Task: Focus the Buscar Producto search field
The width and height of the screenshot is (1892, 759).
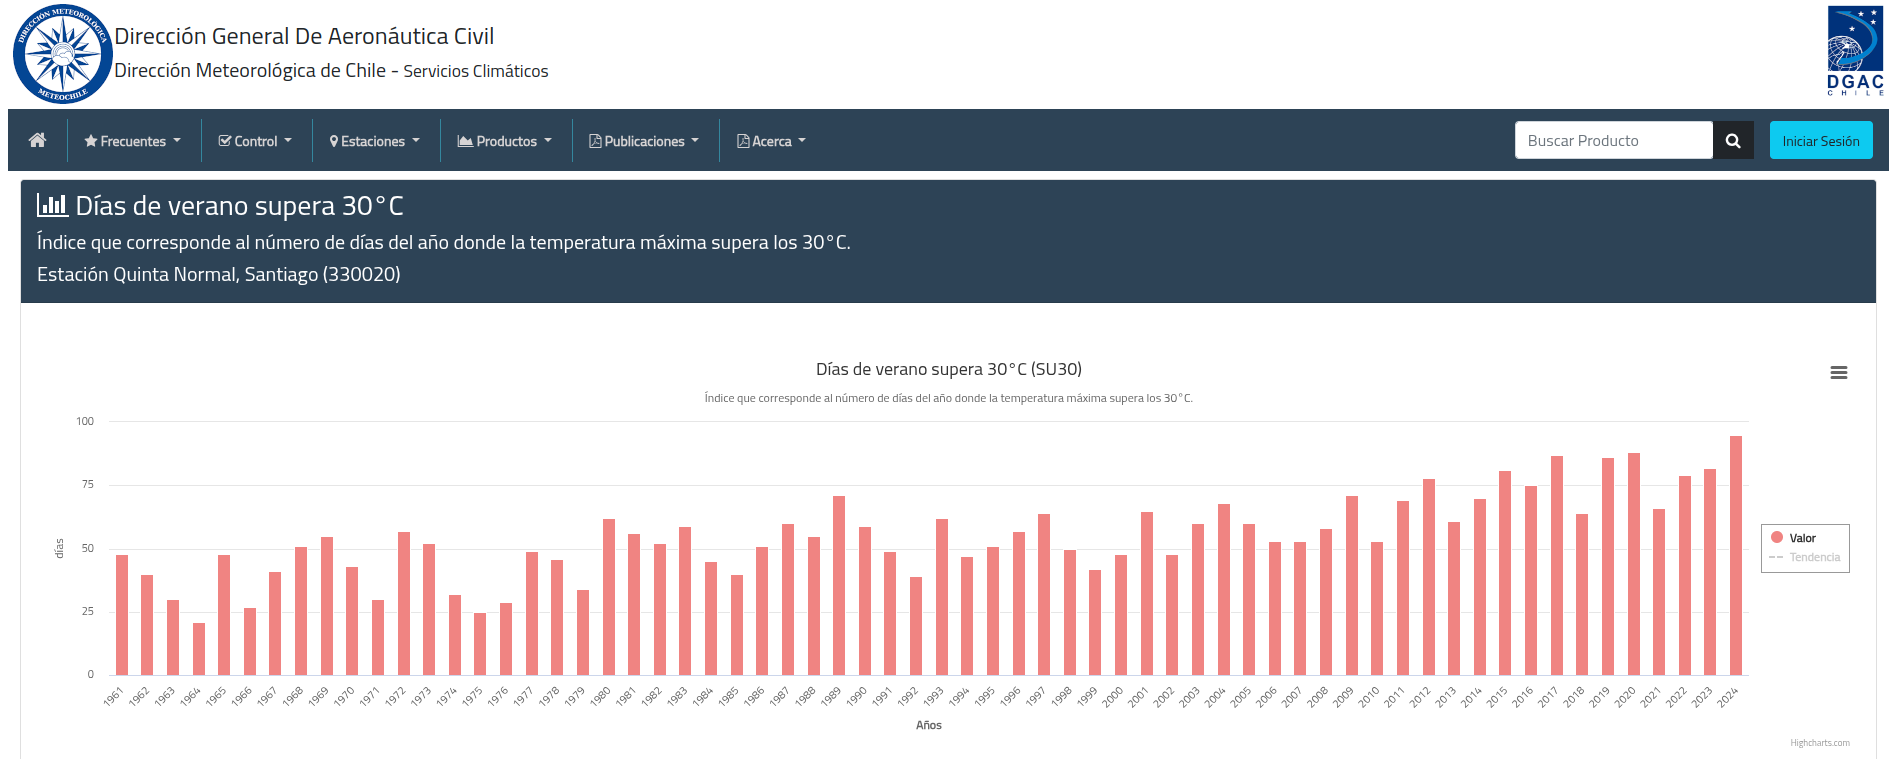Action: click(1613, 141)
